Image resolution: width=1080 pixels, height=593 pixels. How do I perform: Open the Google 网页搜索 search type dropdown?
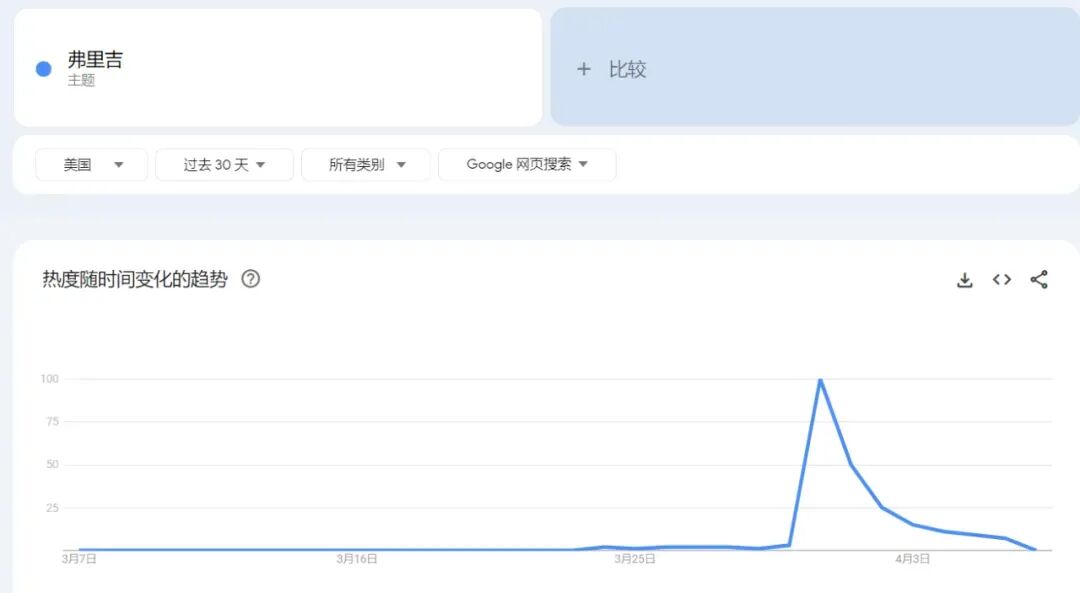pyautogui.click(x=527, y=165)
